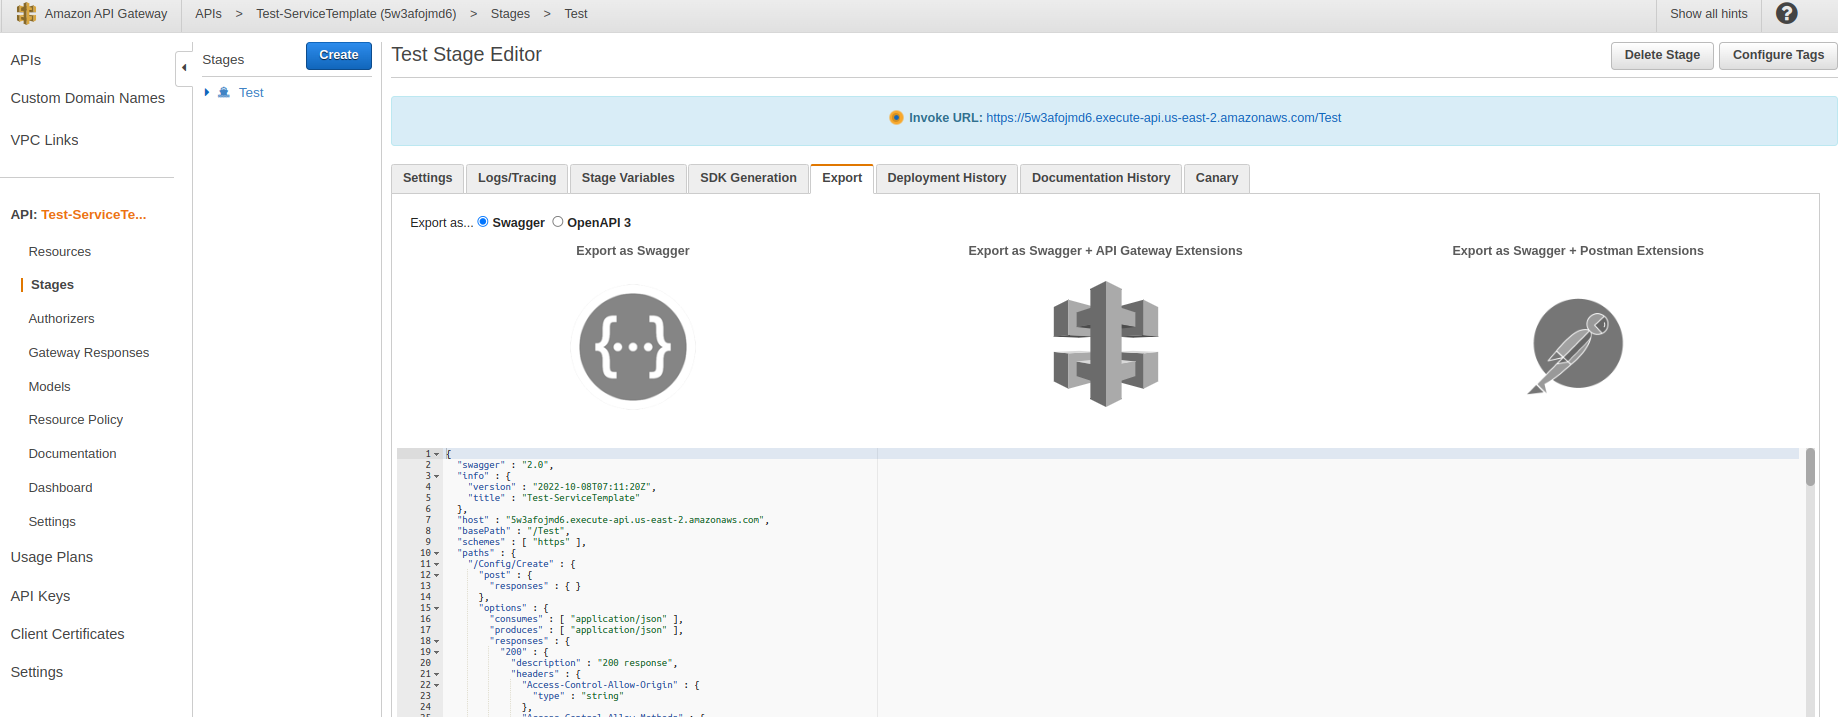Expand the Test stage tree node
The width and height of the screenshot is (1838, 717).
207,92
